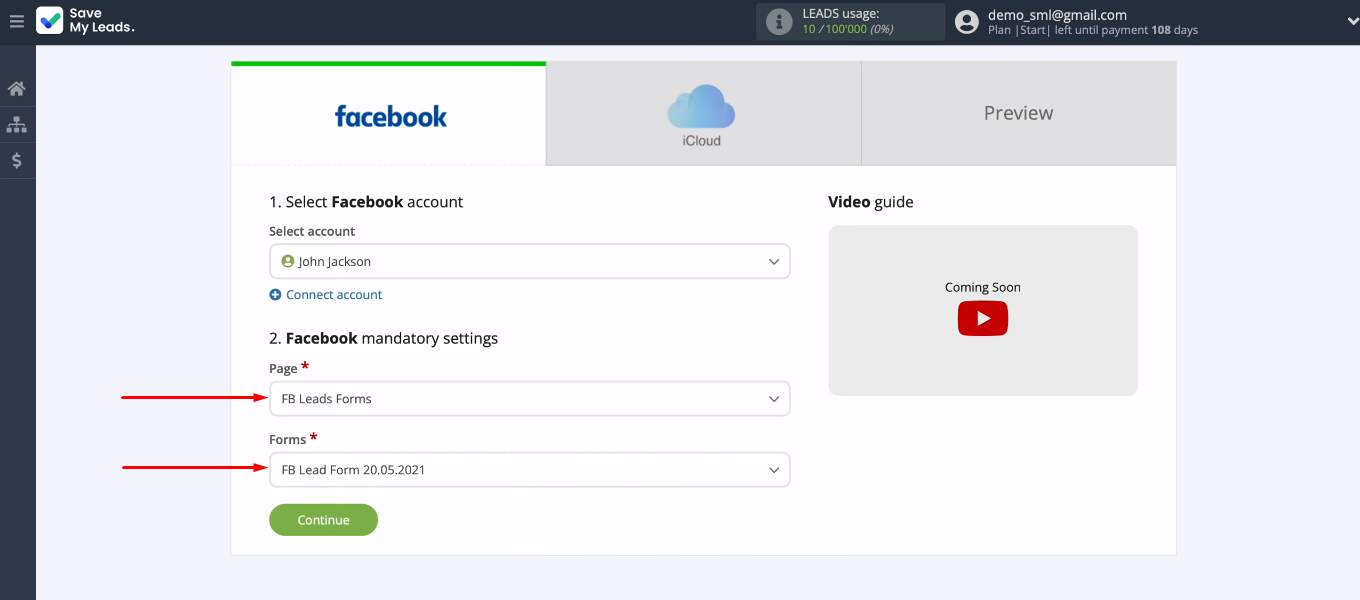Switch to the Facebook tab
This screenshot has width=1360, height=600.
389,114
